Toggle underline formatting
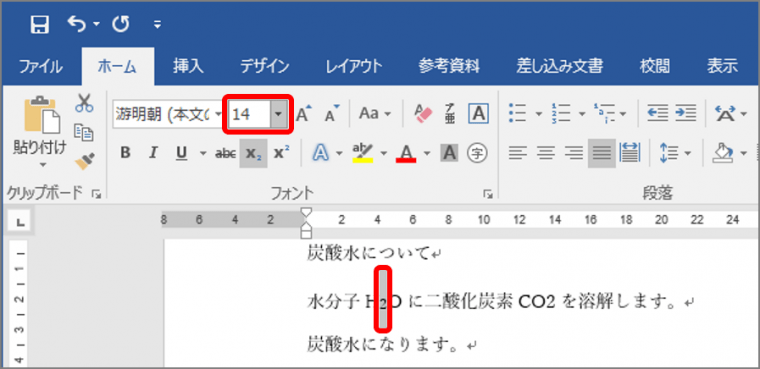760x369 pixels. [x=182, y=153]
